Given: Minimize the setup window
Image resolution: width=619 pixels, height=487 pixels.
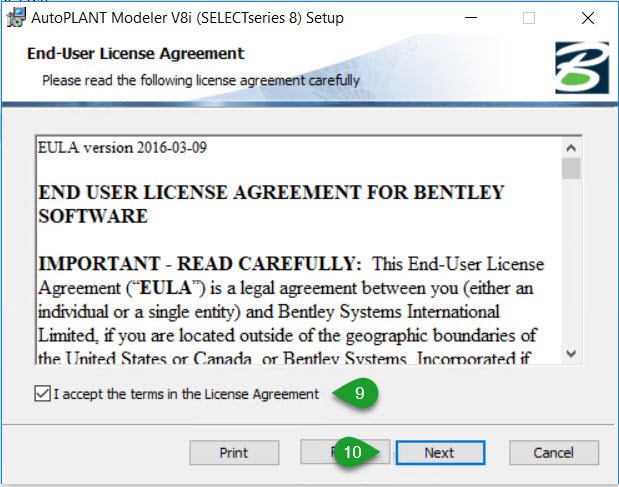Looking at the screenshot, I should [471, 18].
